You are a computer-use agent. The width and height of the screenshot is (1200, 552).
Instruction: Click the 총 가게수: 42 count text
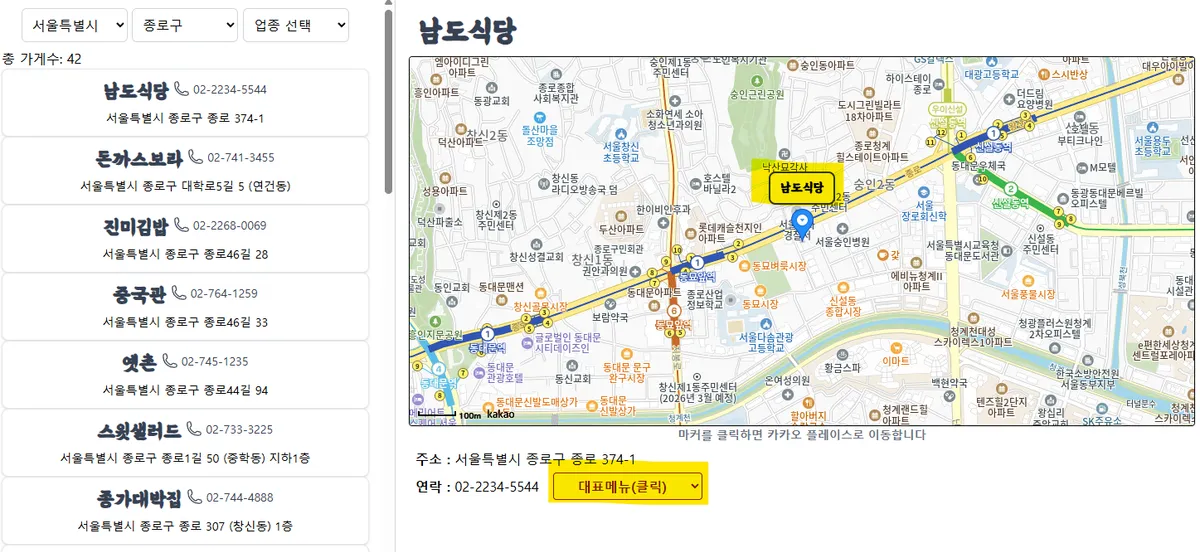click(x=42, y=59)
